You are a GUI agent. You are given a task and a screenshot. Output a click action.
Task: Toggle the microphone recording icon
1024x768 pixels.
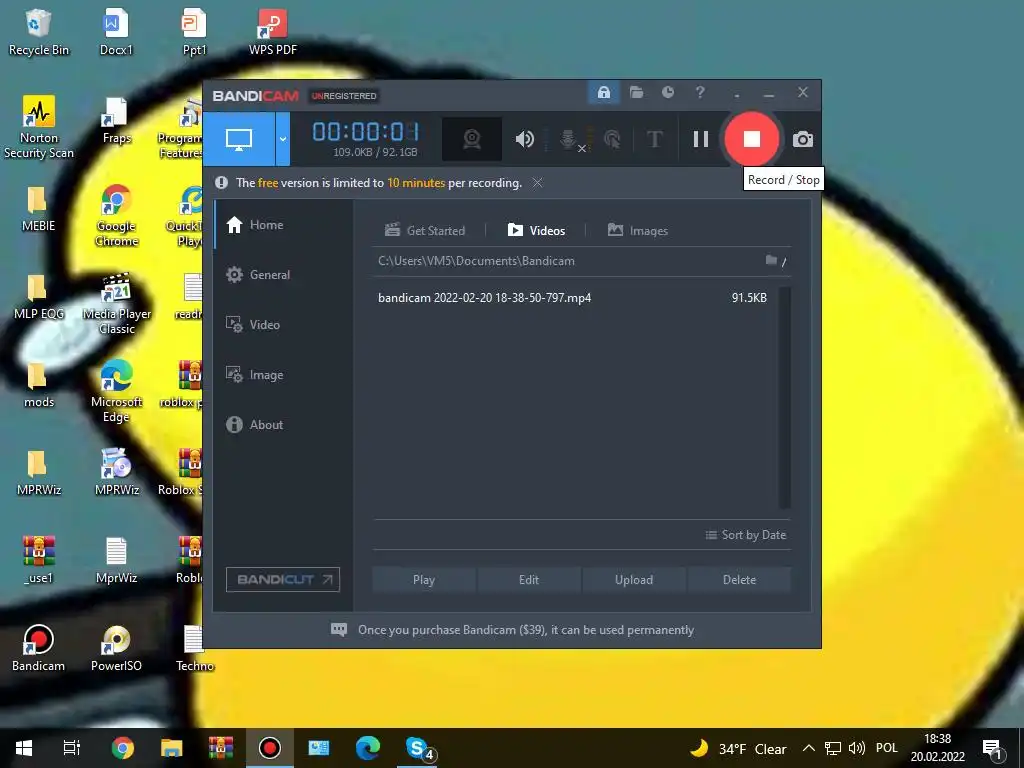point(569,138)
